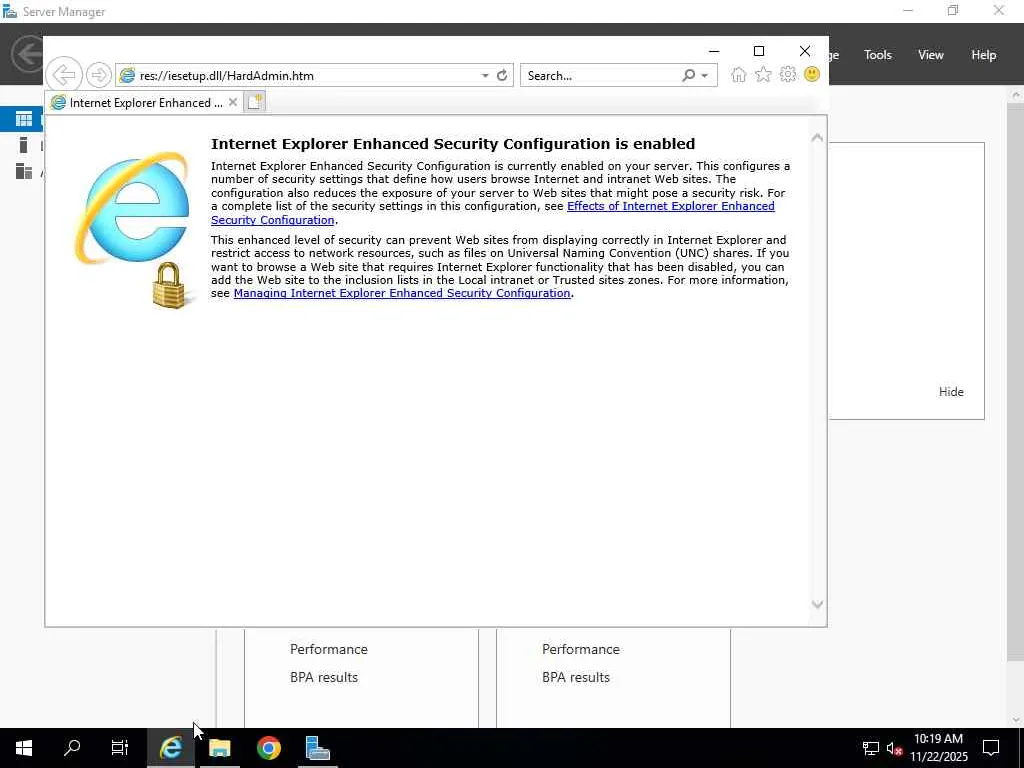Minimize the Internet Explorer window
1024x768 pixels.
pyautogui.click(x=714, y=51)
